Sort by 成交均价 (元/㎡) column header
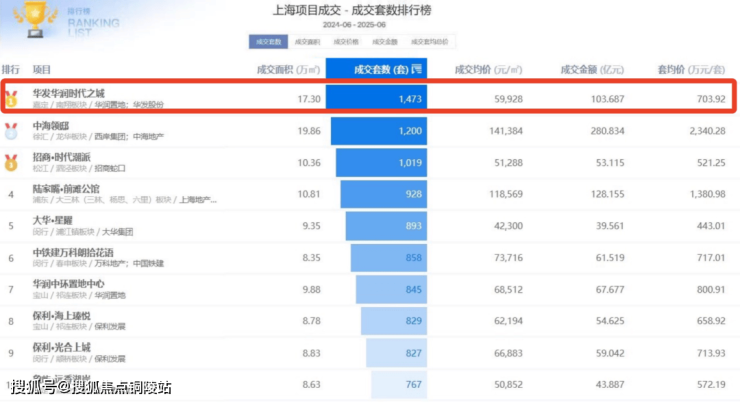Image resolution: width=740 pixels, height=403 pixels. pyautogui.click(x=488, y=70)
